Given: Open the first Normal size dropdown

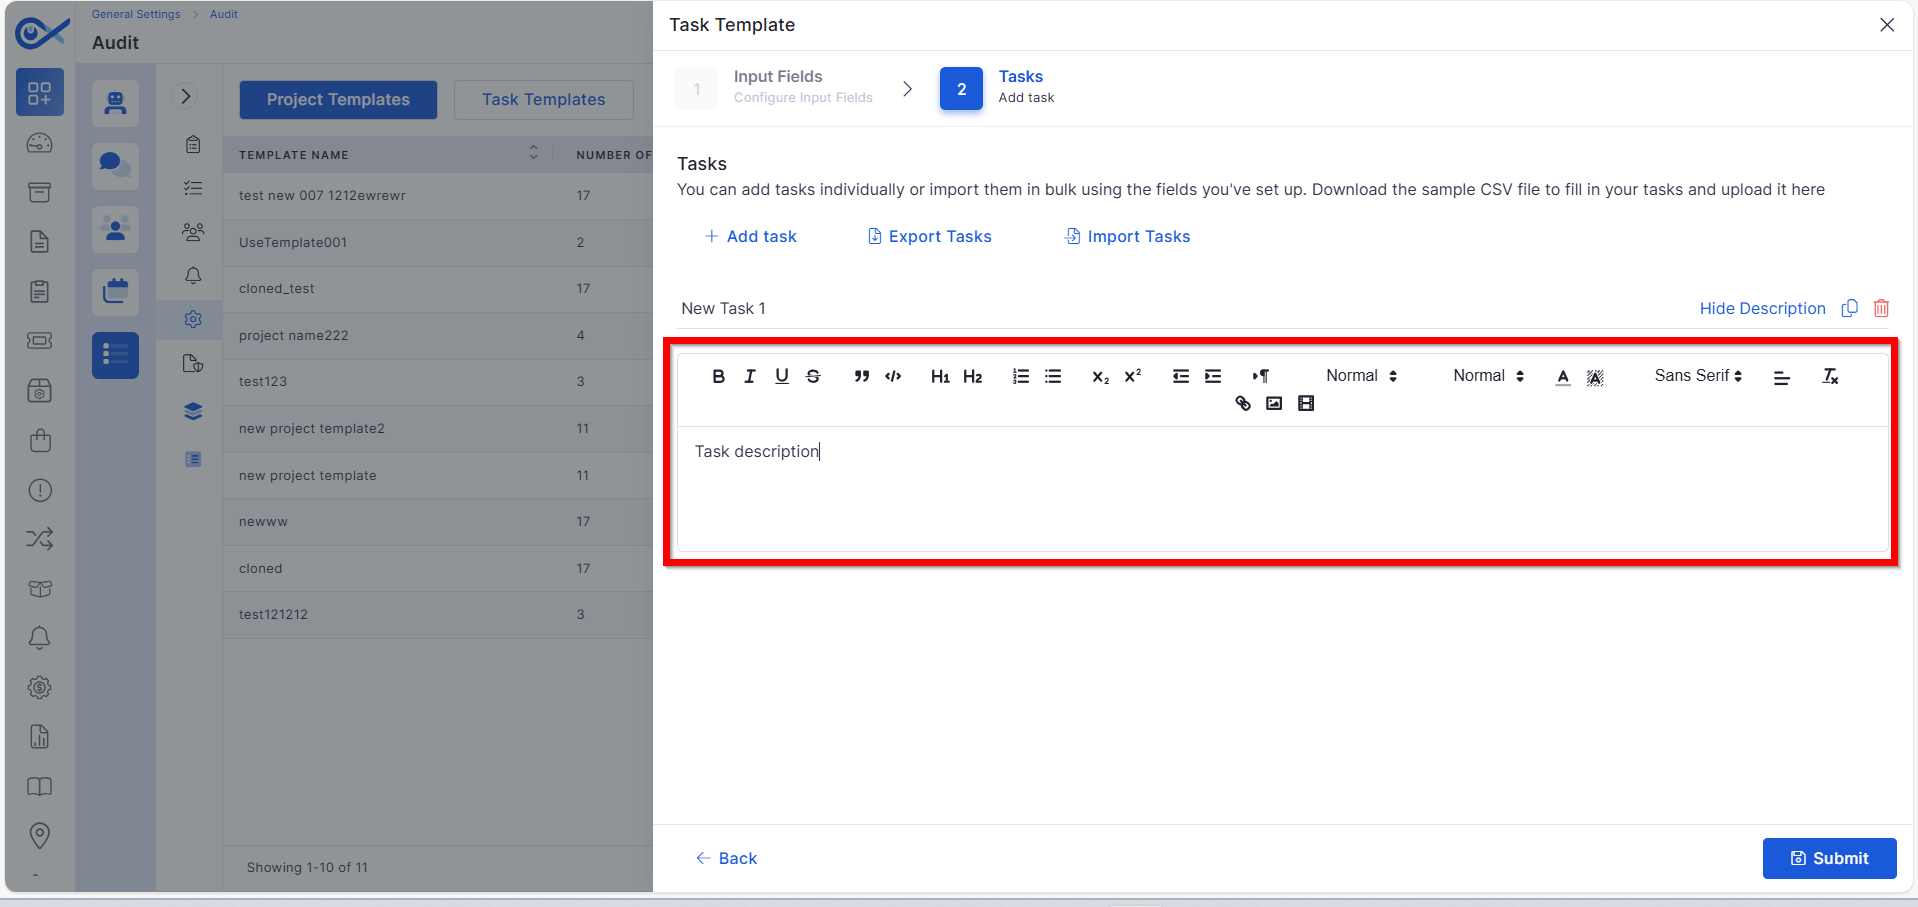Looking at the screenshot, I should (x=1361, y=376).
